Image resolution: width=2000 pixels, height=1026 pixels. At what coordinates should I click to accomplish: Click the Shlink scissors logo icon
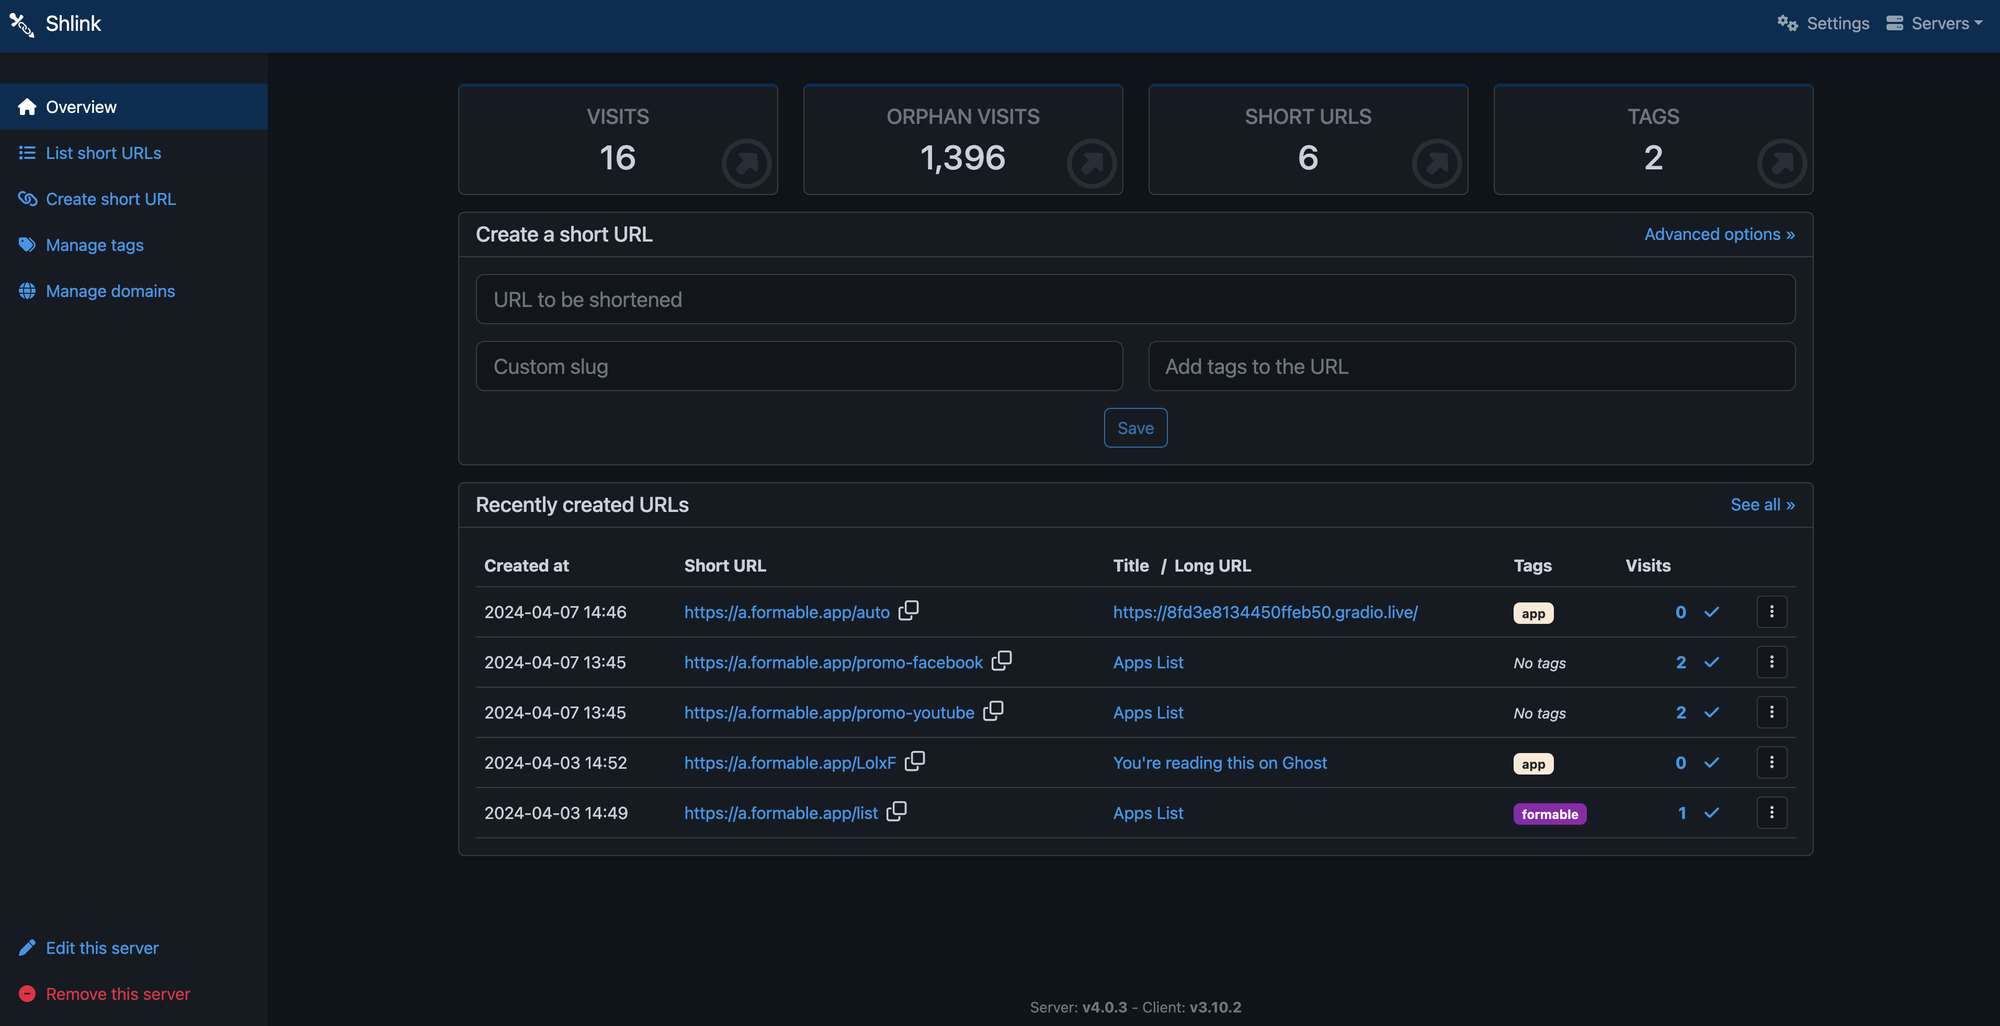[x=21, y=24]
